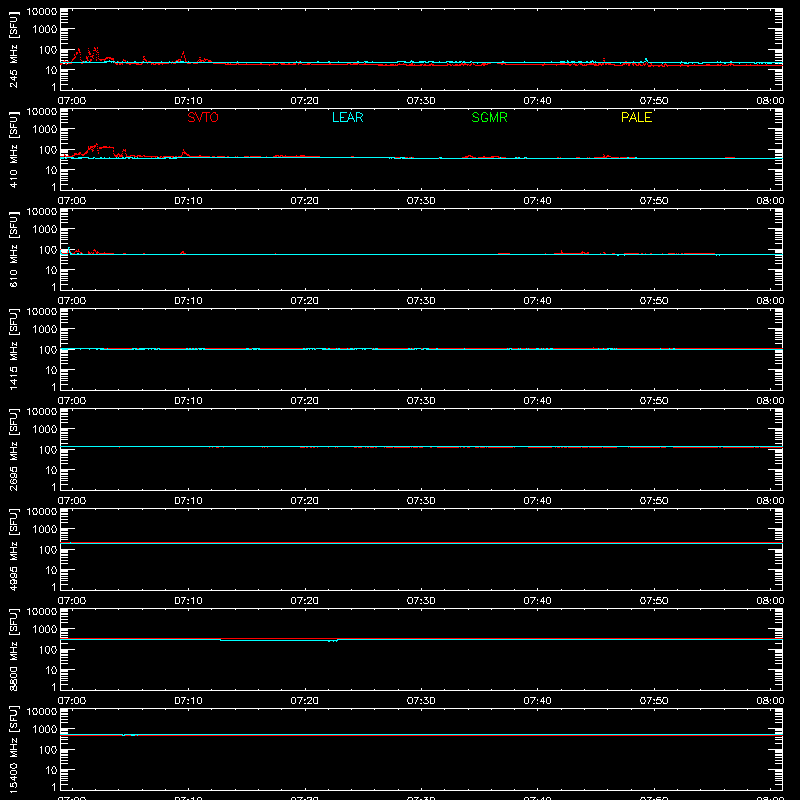Image resolution: width=800 pixels, height=800 pixels.
Task: Click the 10000 tick label on the 15400 MHz panel
Action: [42, 712]
